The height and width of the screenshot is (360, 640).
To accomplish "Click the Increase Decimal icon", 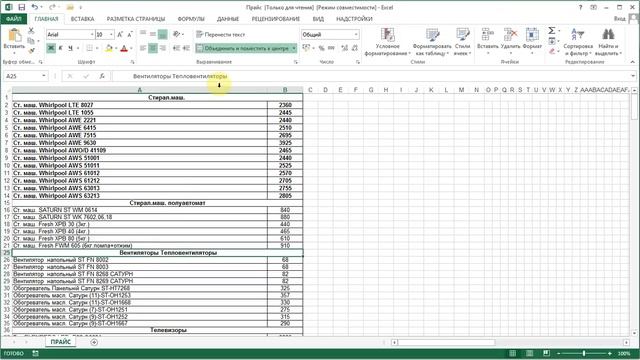I will pyautogui.click(x=344, y=48).
